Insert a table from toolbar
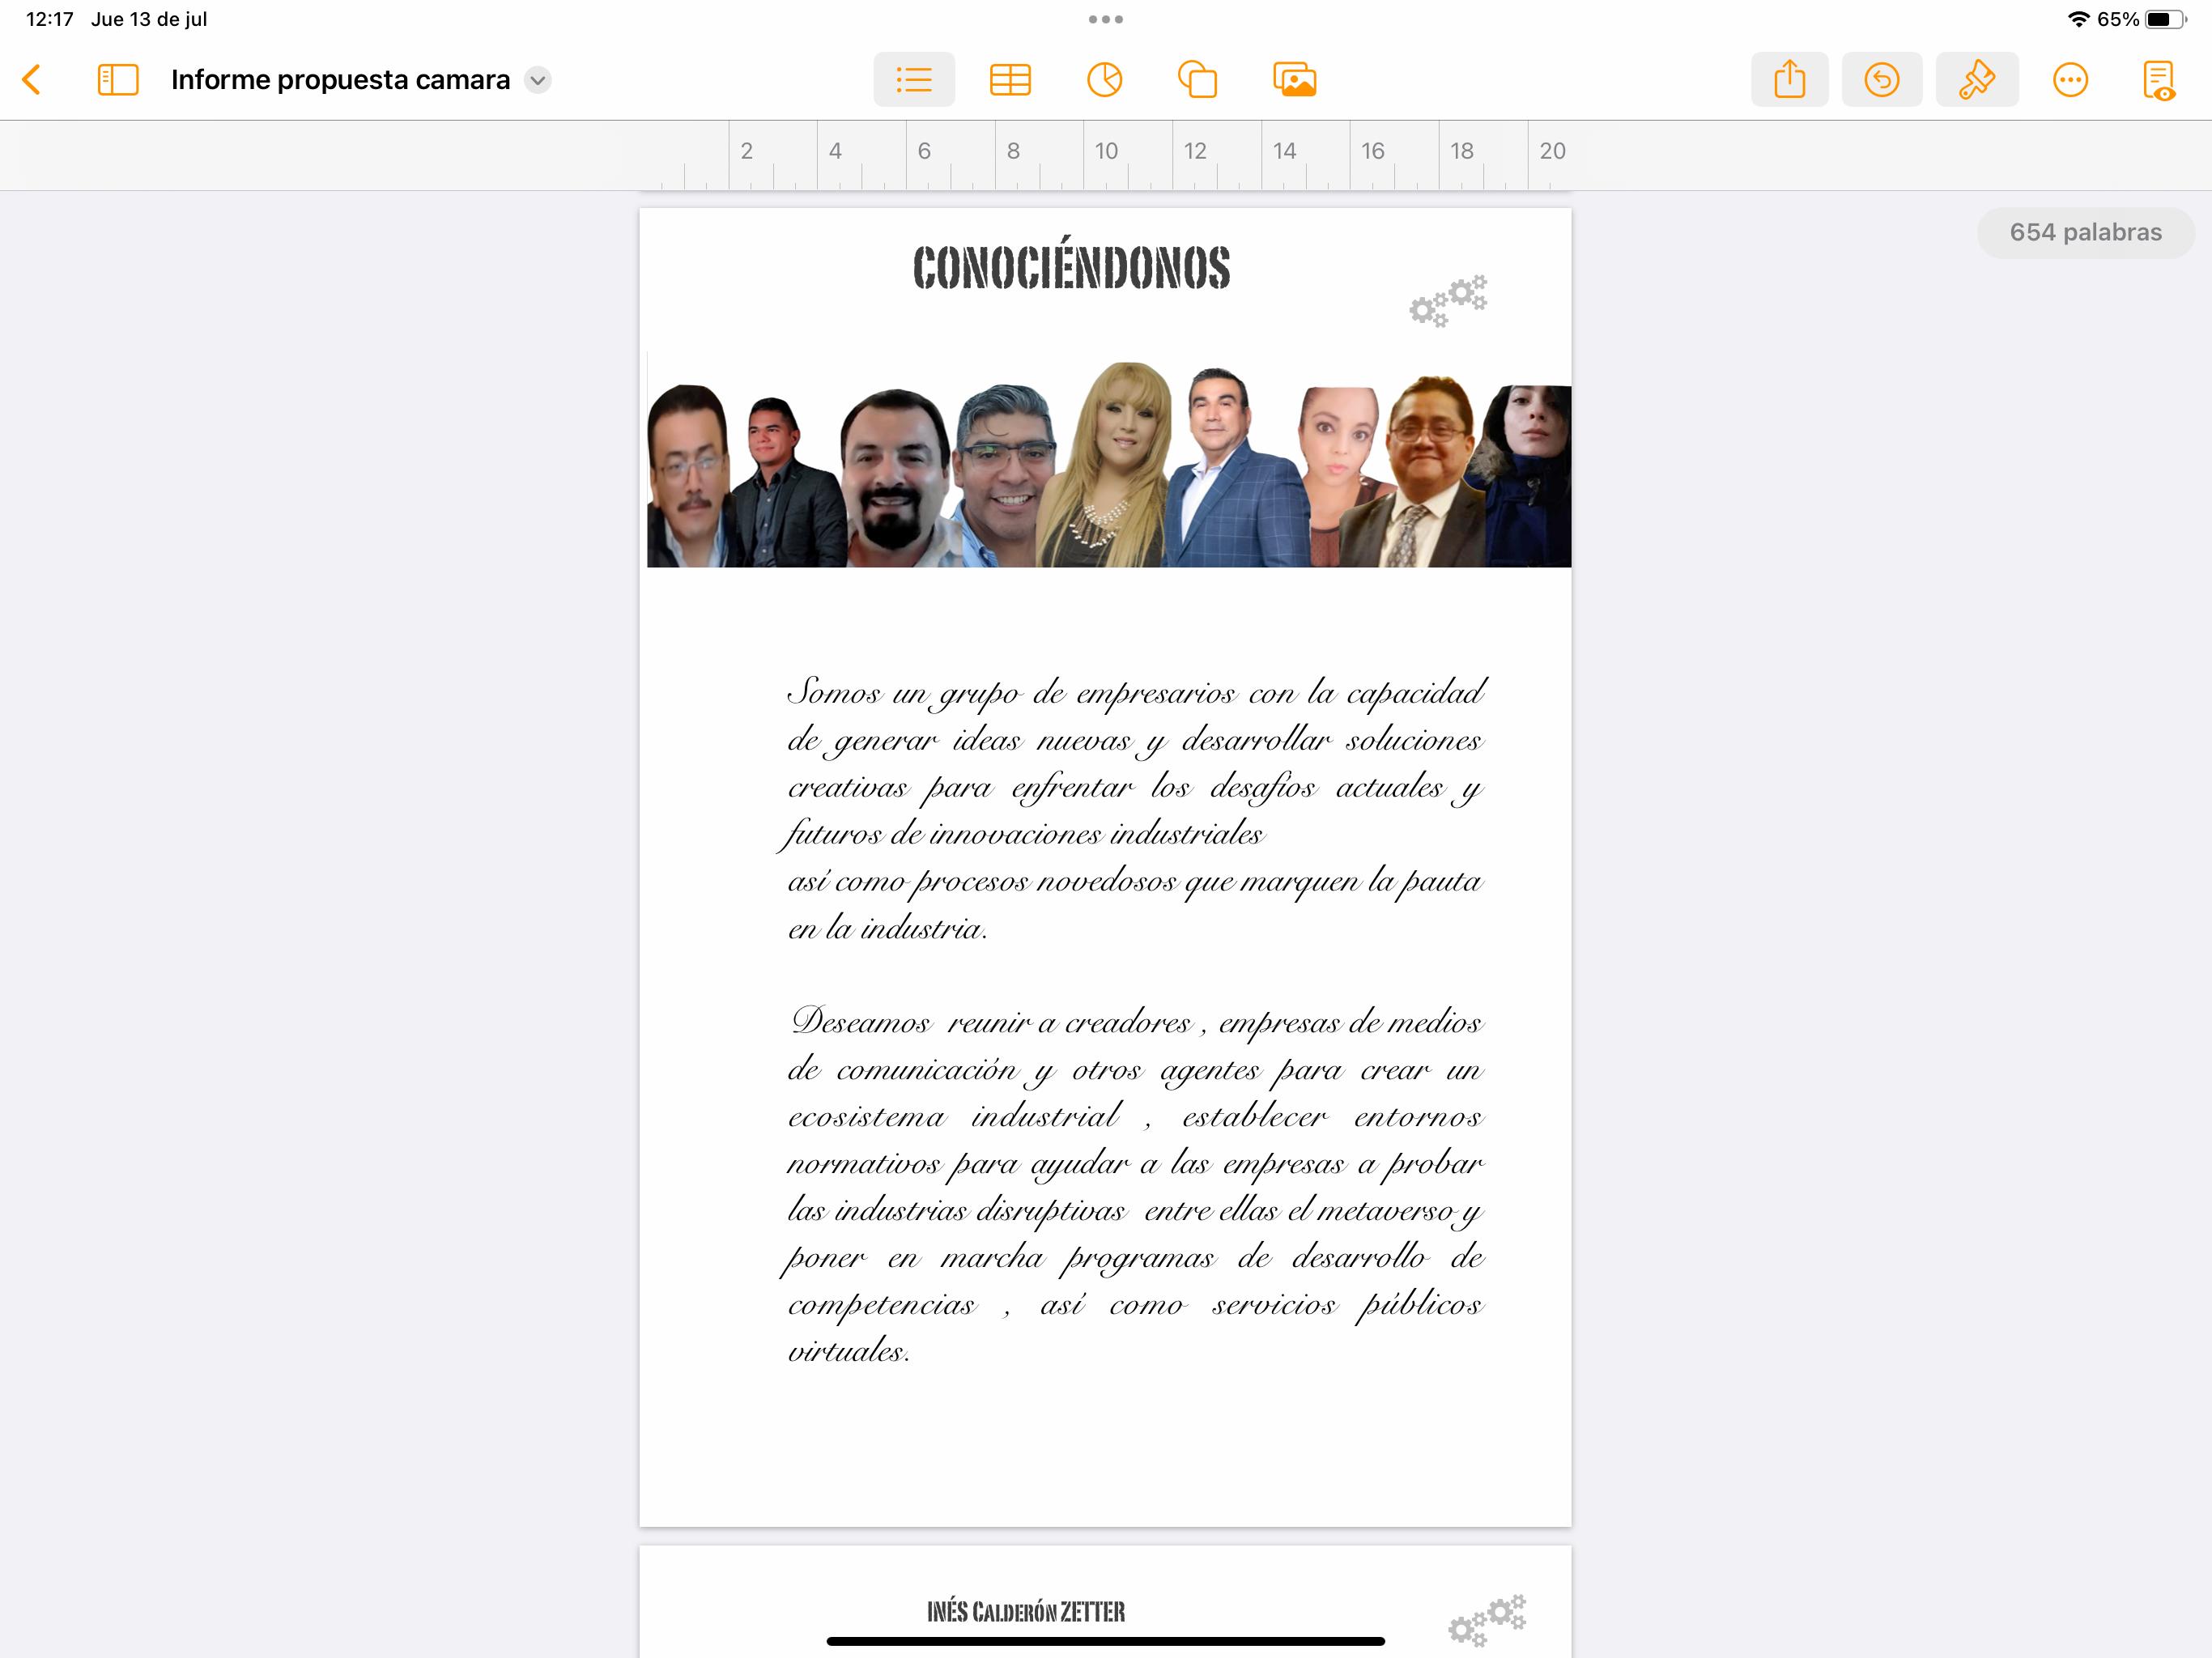Viewport: 2212px width, 1658px height. tap(1009, 80)
